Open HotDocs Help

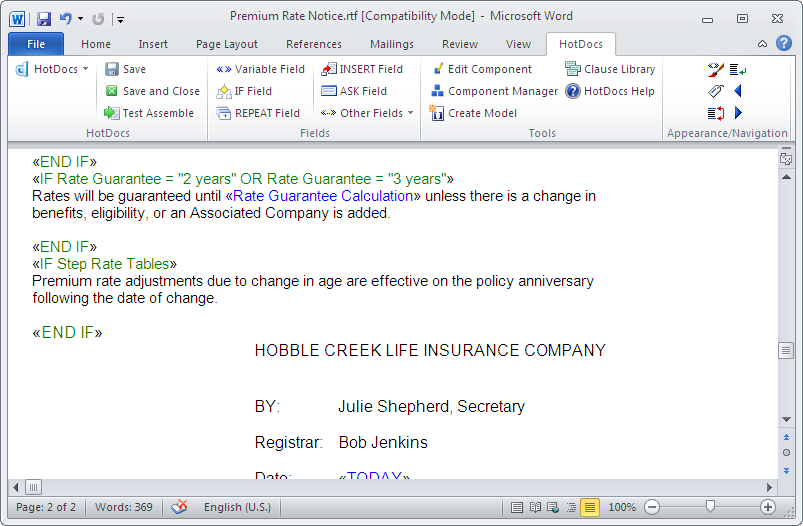pyautogui.click(x=610, y=91)
